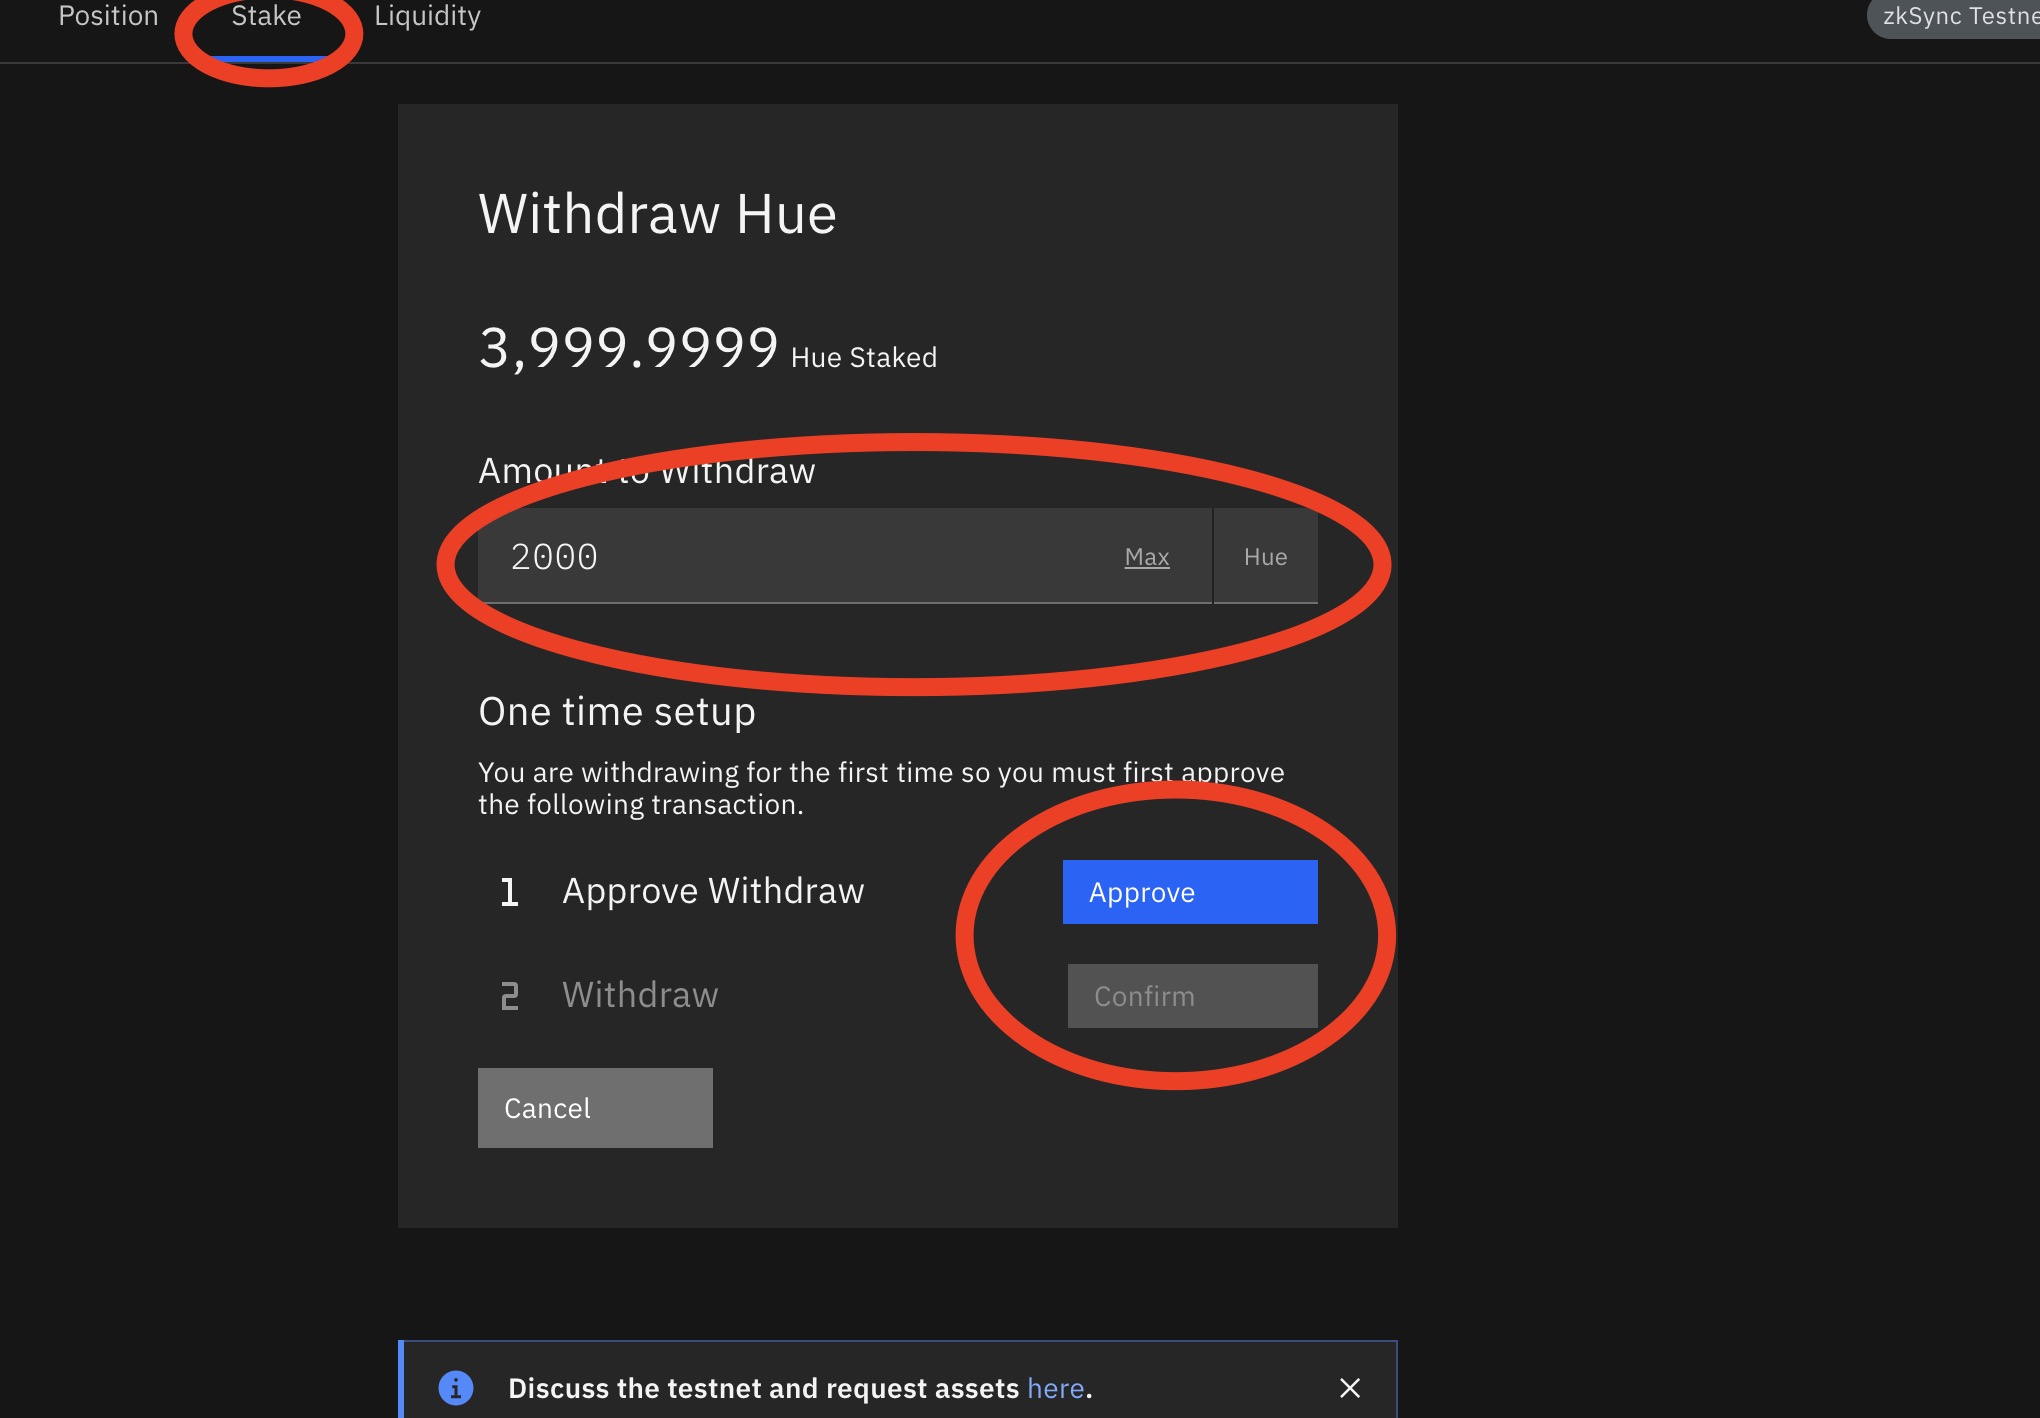The width and height of the screenshot is (2040, 1418).
Task: Click the Hue token unit box
Action: (x=1265, y=557)
